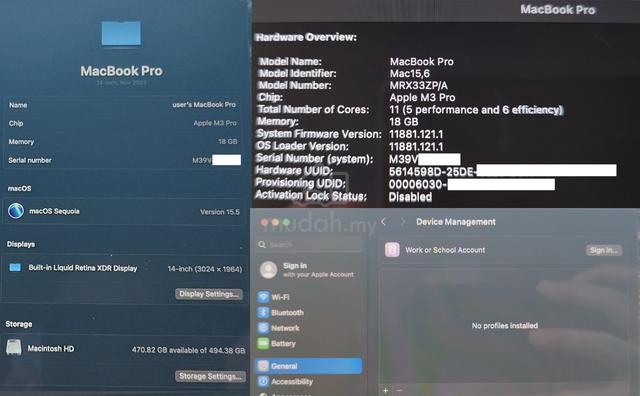Click the Work or School Account icon
640x396 pixels.
coord(392,250)
